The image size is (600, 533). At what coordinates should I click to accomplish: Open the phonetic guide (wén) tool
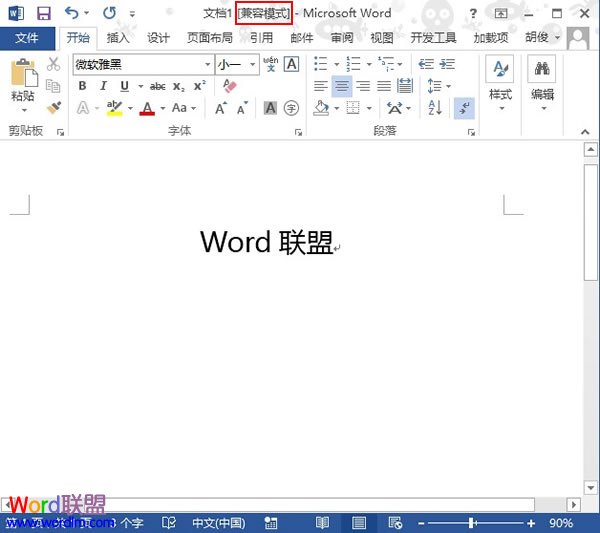[271, 64]
